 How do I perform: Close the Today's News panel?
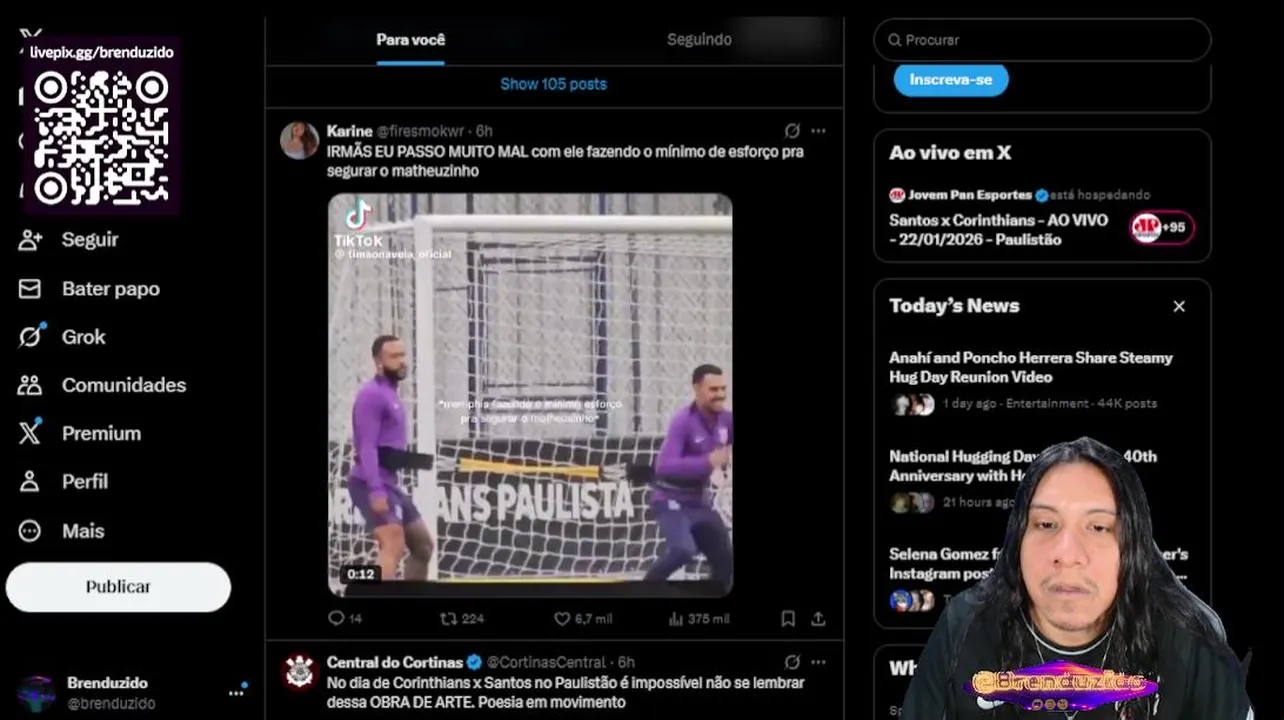[1179, 307]
